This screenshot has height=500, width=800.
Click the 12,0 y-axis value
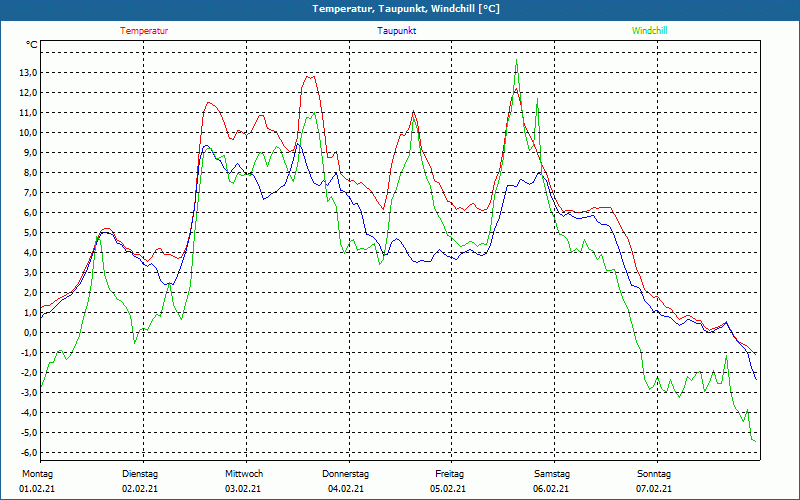tap(28, 93)
